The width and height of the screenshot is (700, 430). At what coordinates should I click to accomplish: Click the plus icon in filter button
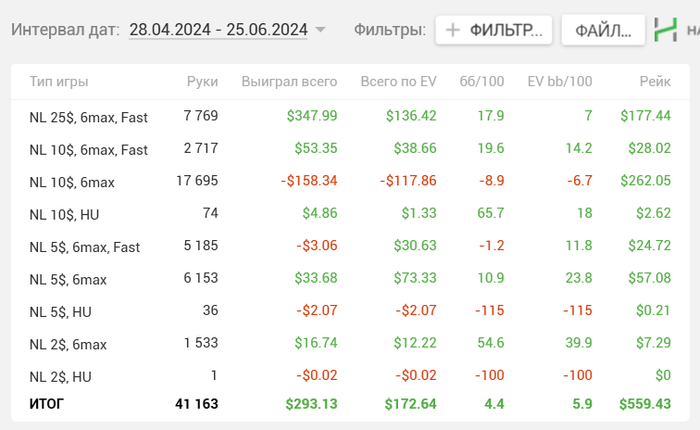453,30
